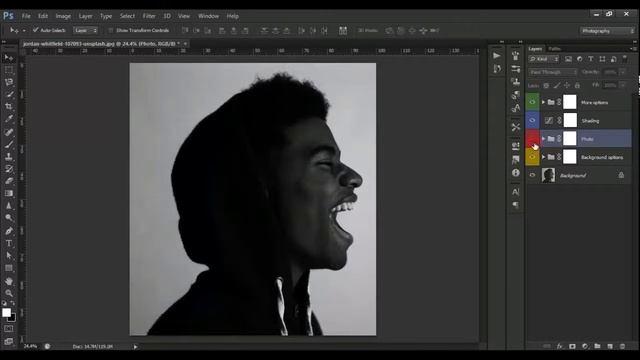640x360 pixels.
Task: Hide the Background layer
Action: click(x=532, y=175)
